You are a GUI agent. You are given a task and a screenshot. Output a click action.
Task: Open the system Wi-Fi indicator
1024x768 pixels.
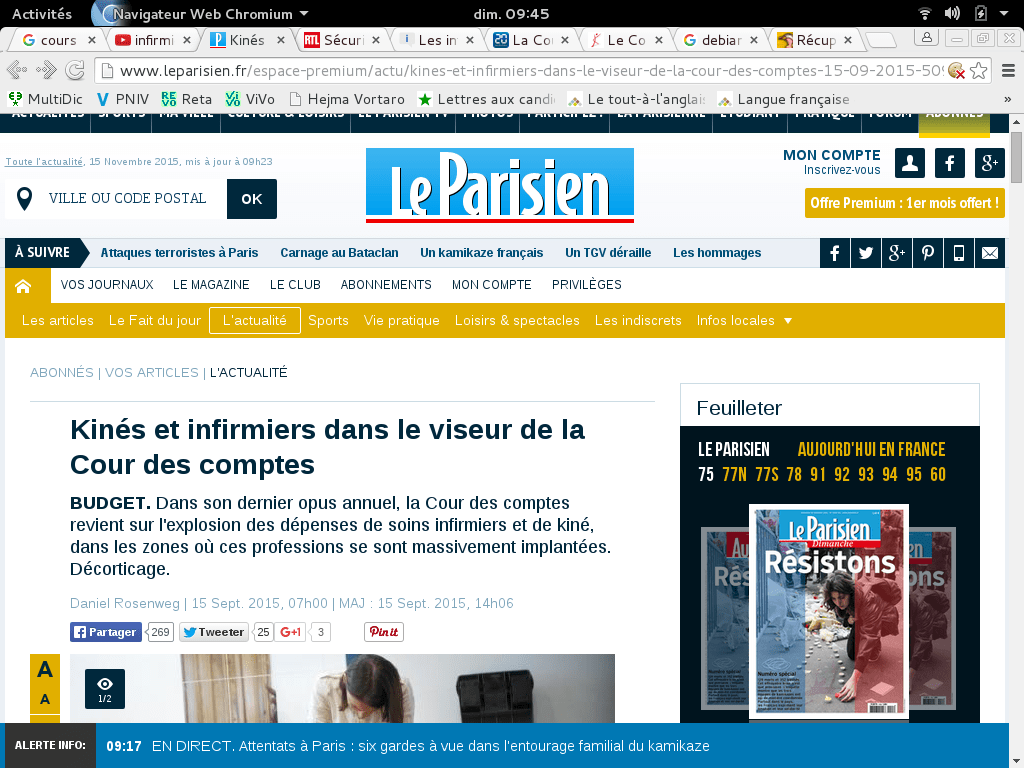(924, 13)
